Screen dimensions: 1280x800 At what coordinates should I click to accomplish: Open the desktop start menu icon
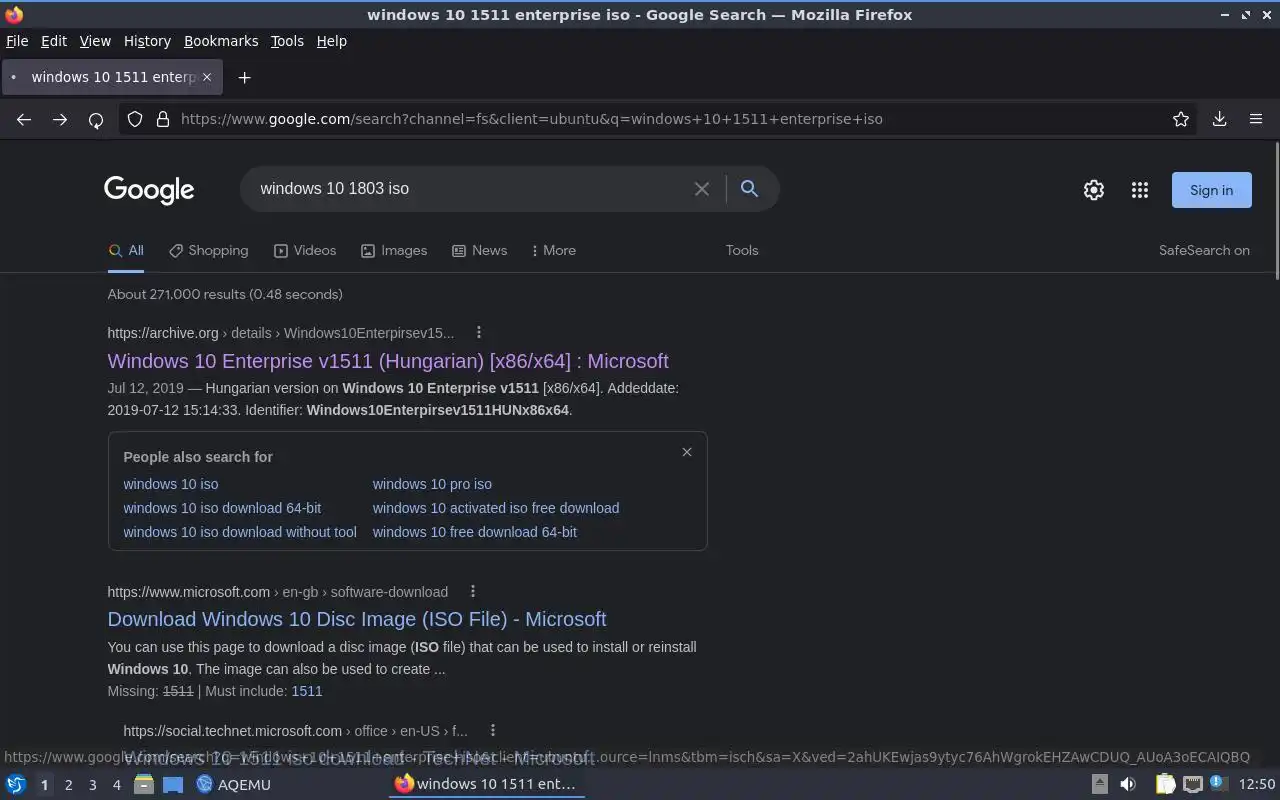pyautogui.click(x=16, y=785)
